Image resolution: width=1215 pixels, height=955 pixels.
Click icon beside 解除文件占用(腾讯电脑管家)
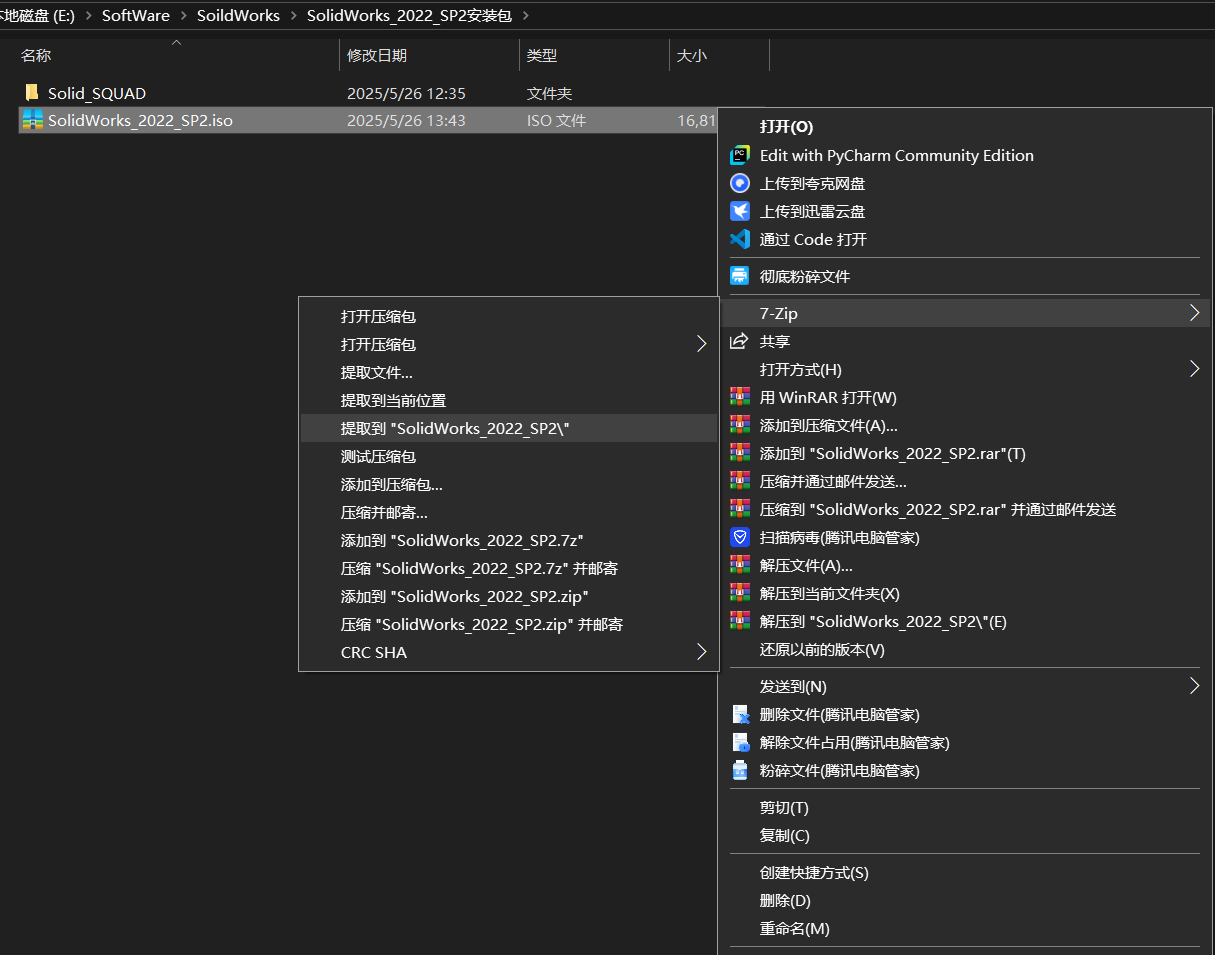(740, 742)
